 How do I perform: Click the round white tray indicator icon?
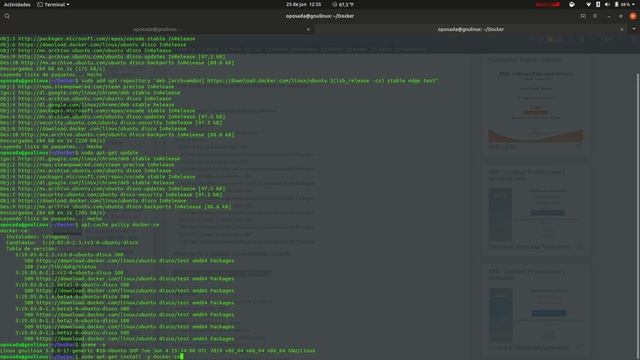[x=572, y=4]
